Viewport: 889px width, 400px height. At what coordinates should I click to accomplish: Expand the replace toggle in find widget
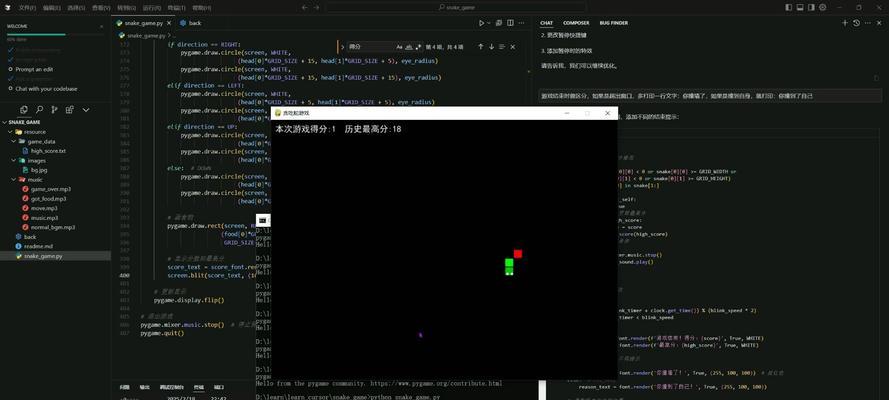tap(342, 46)
